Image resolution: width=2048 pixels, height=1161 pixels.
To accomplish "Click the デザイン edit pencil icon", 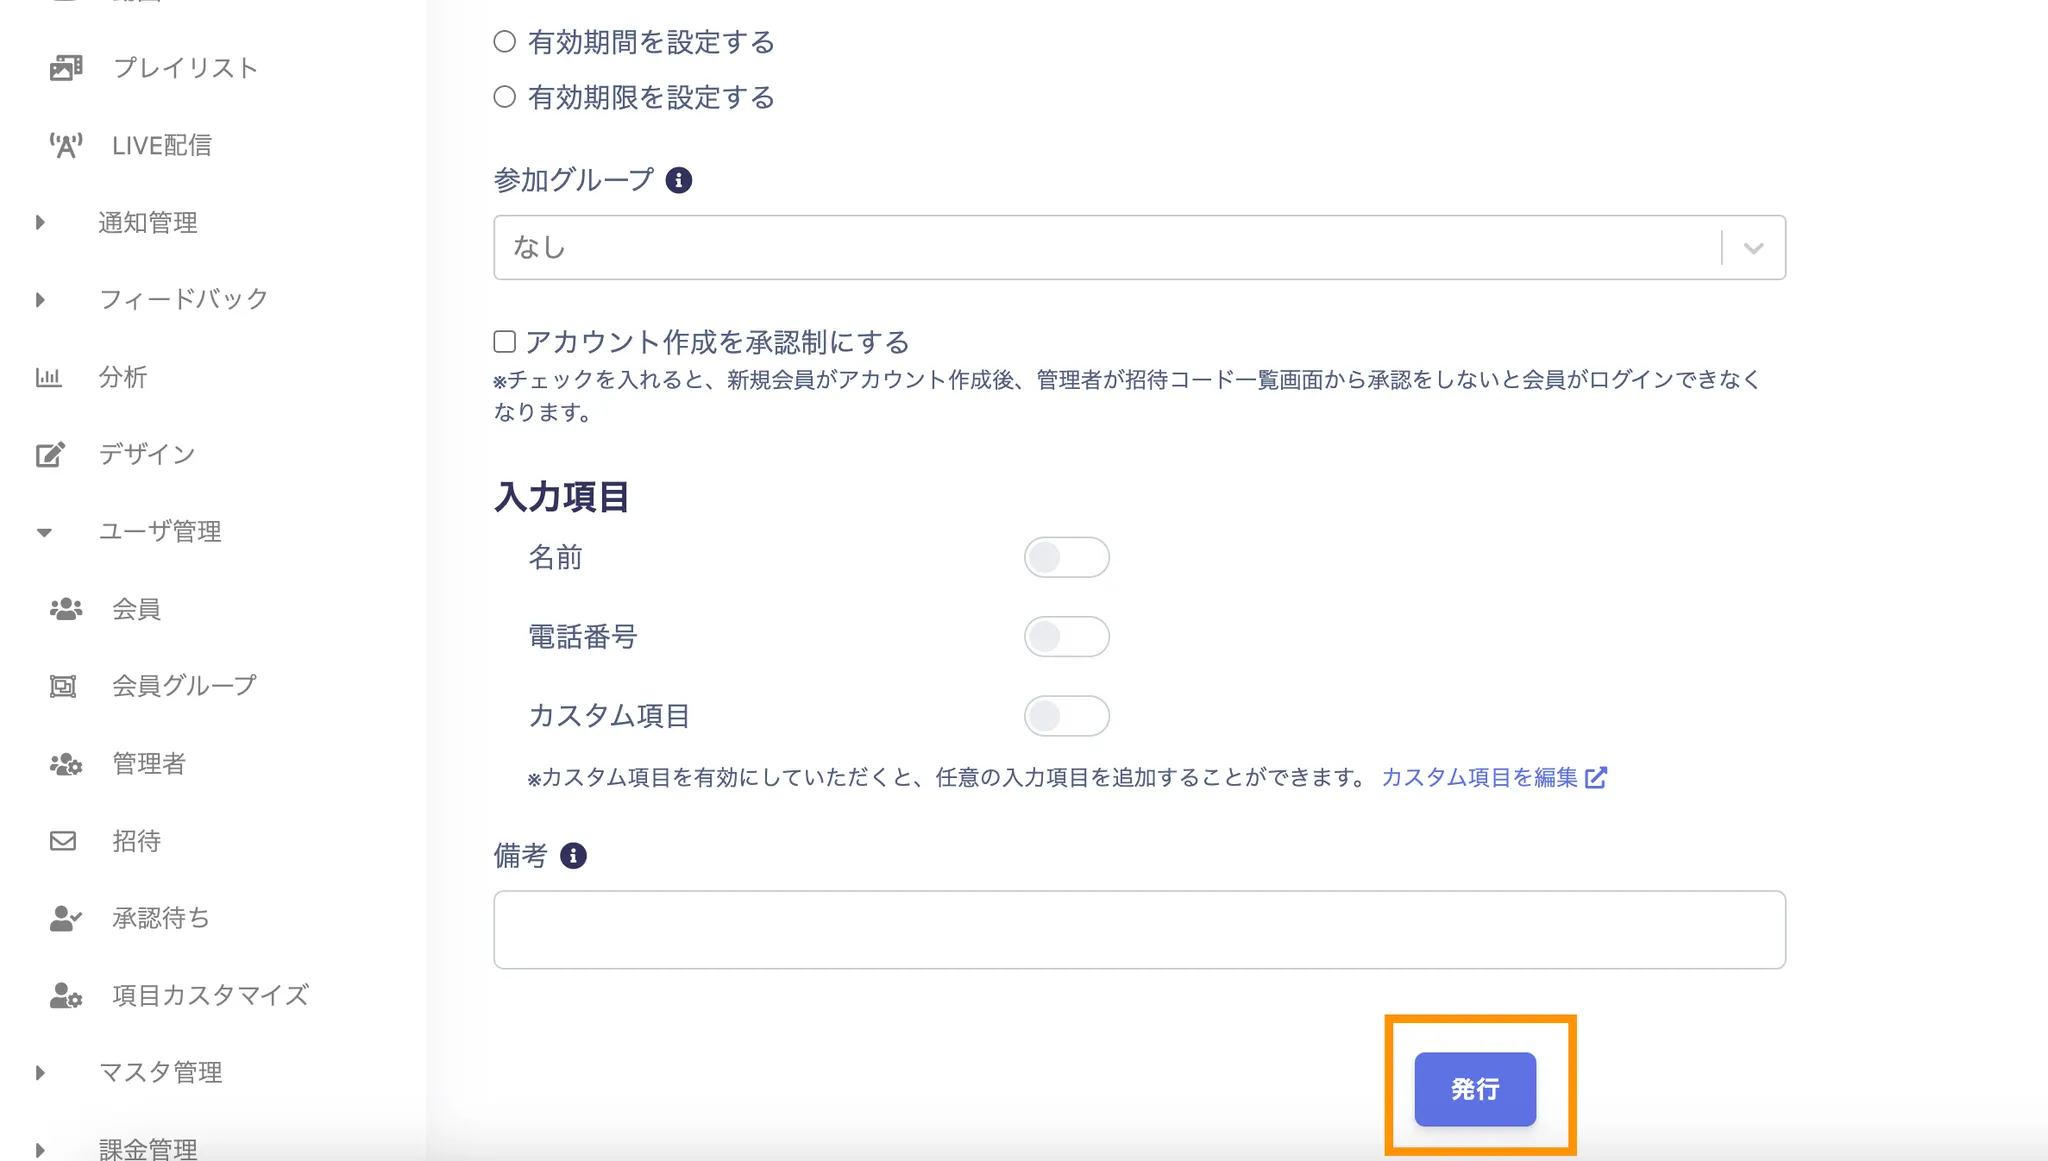I will click(x=50, y=455).
